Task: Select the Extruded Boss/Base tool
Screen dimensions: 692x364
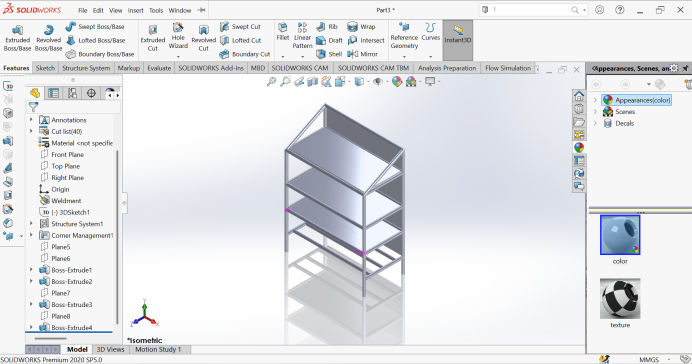Action: point(18,38)
